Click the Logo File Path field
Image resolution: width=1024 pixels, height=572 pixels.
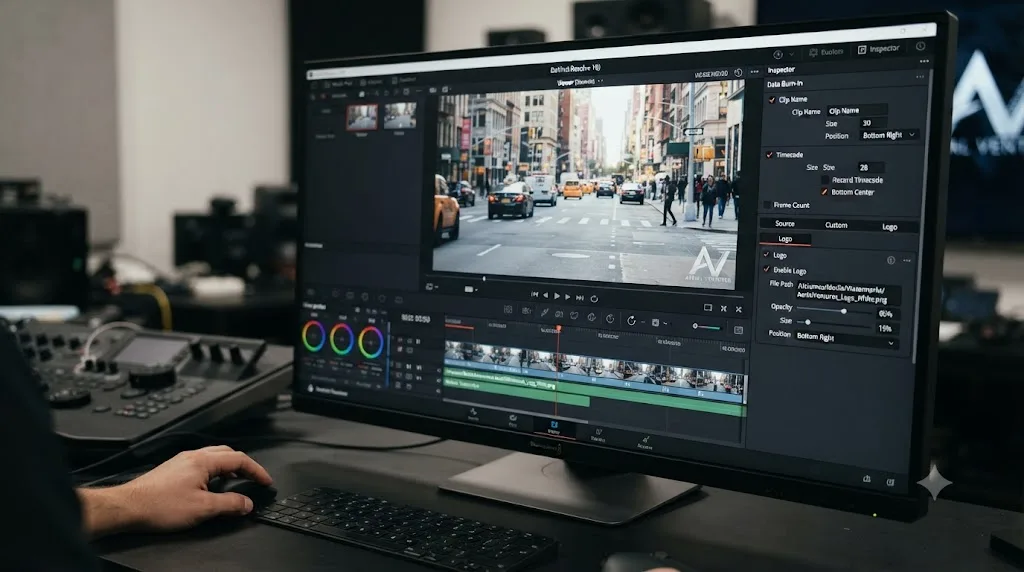848,292
